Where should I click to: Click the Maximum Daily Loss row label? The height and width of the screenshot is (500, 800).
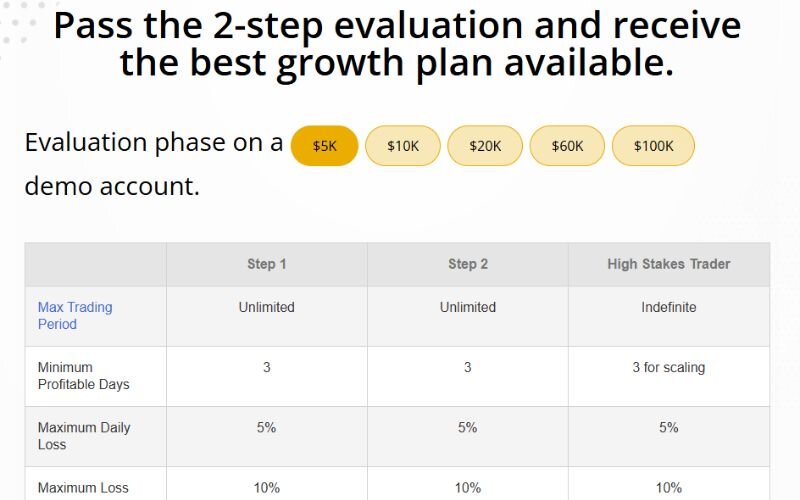pos(84,436)
